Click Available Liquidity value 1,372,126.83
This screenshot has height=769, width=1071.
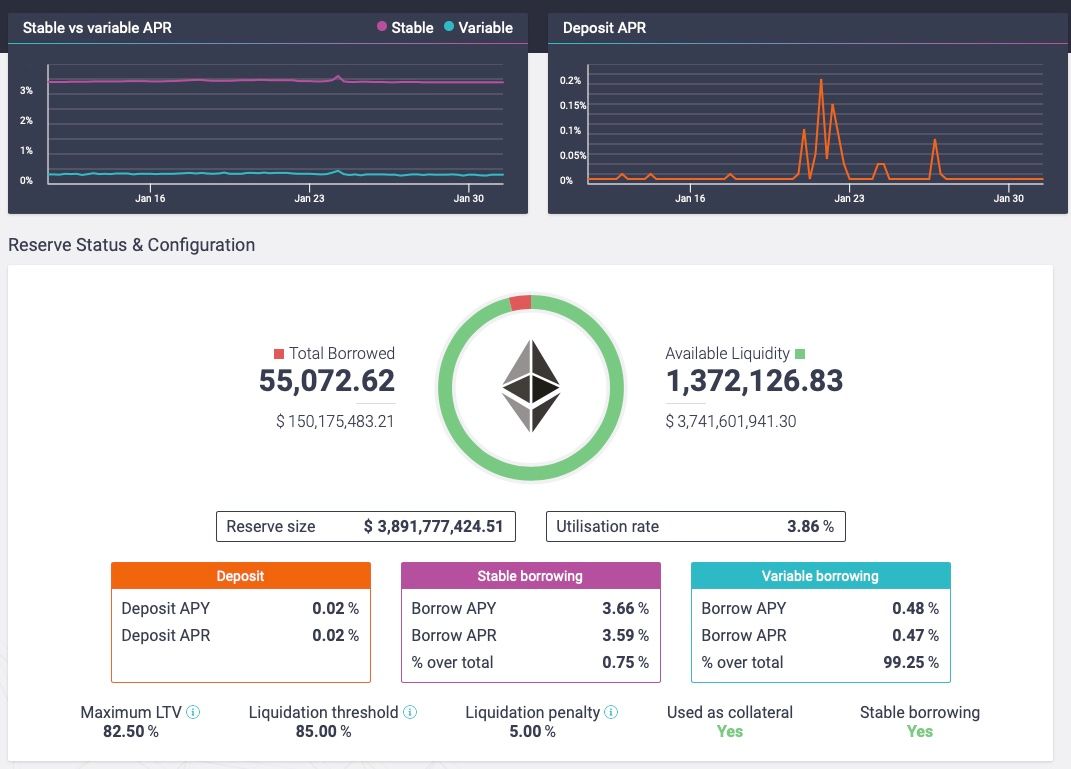pyautogui.click(x=754, y=381)
